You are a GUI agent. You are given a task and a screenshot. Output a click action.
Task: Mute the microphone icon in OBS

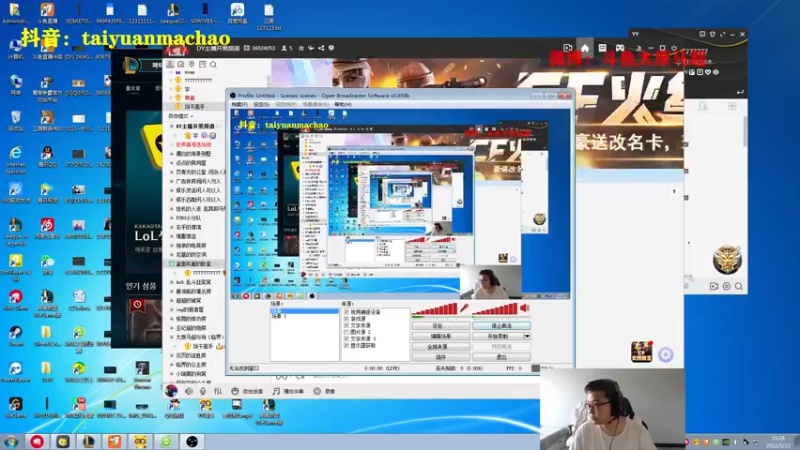pos(464,308)
